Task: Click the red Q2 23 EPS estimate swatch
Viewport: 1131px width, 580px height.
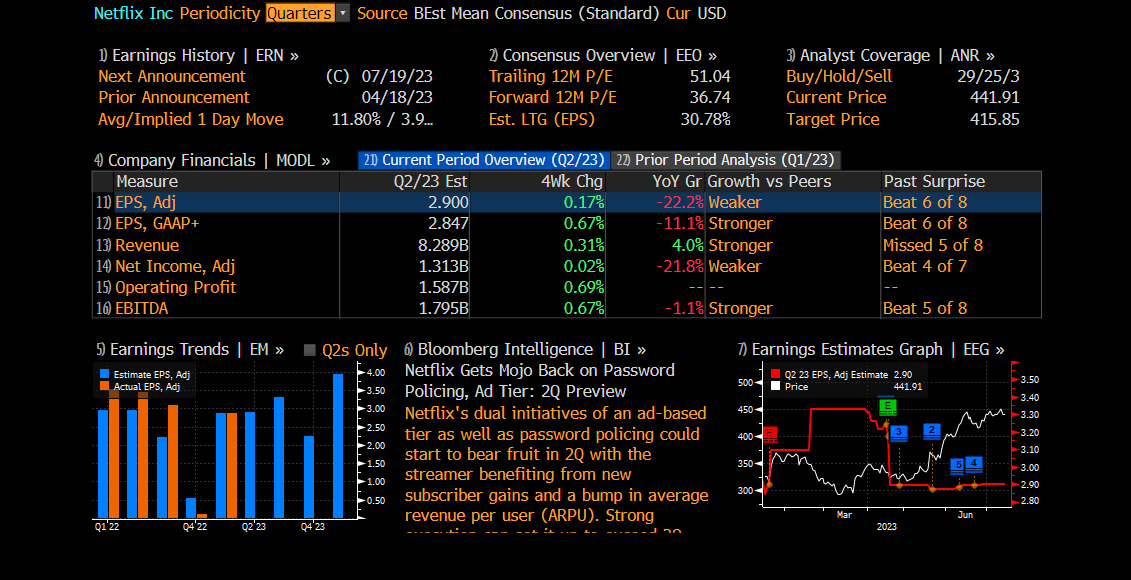Action: point(775,374)
